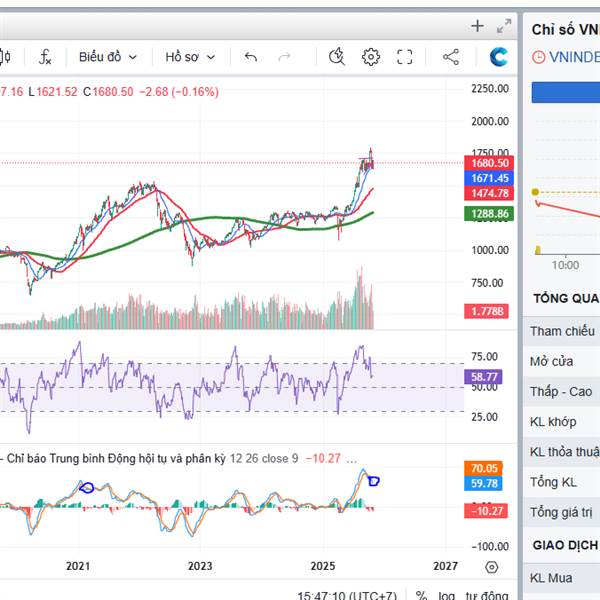
Task: Click the redo arrow
Action: point(284,57)
